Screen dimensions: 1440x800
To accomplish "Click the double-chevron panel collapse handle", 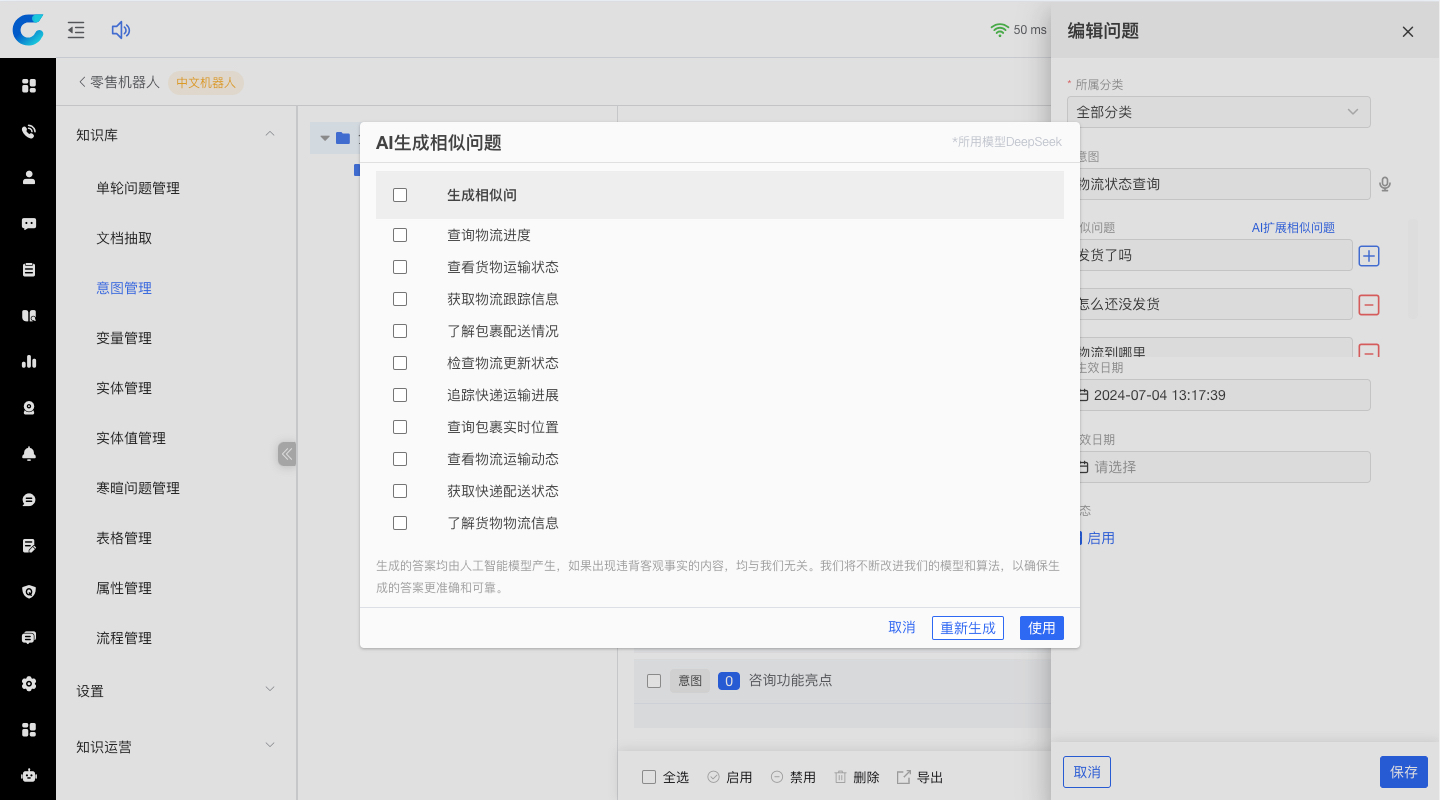I will (287, 454).
